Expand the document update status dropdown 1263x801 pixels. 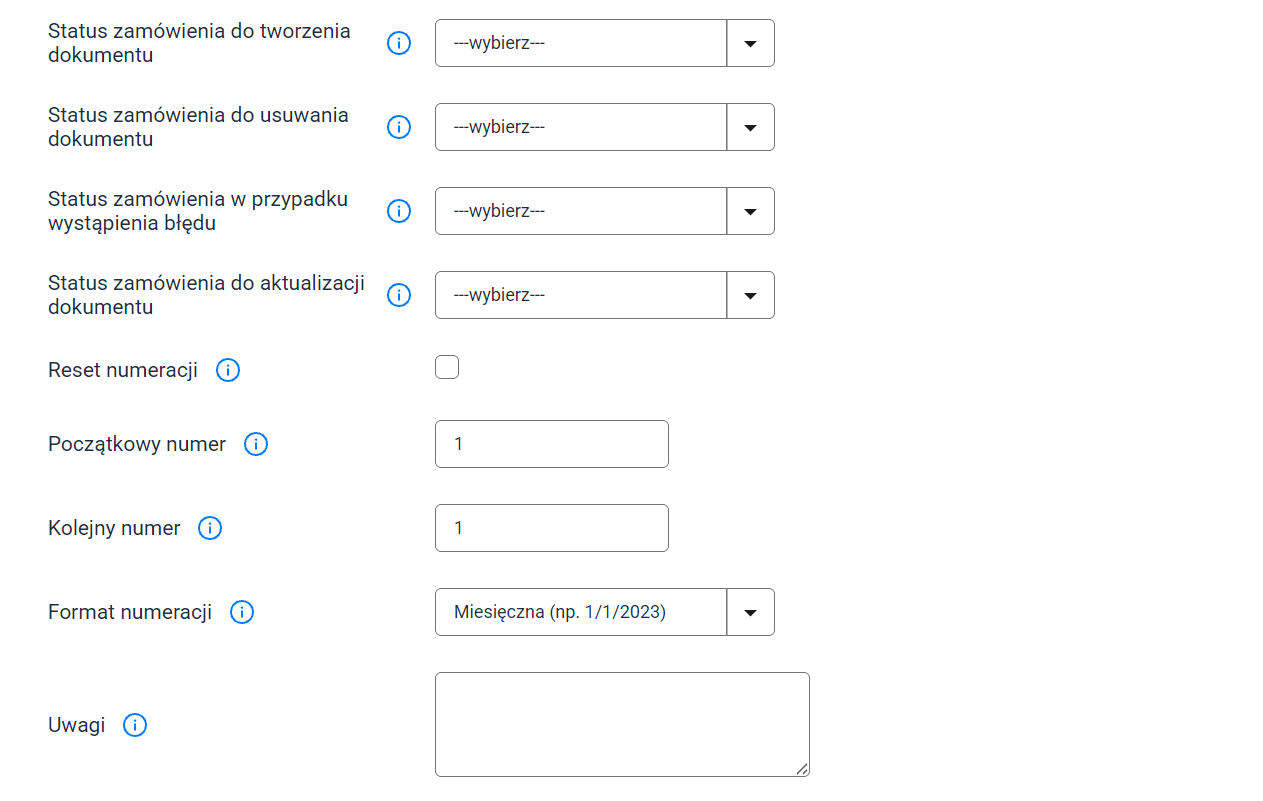[605, 295]
